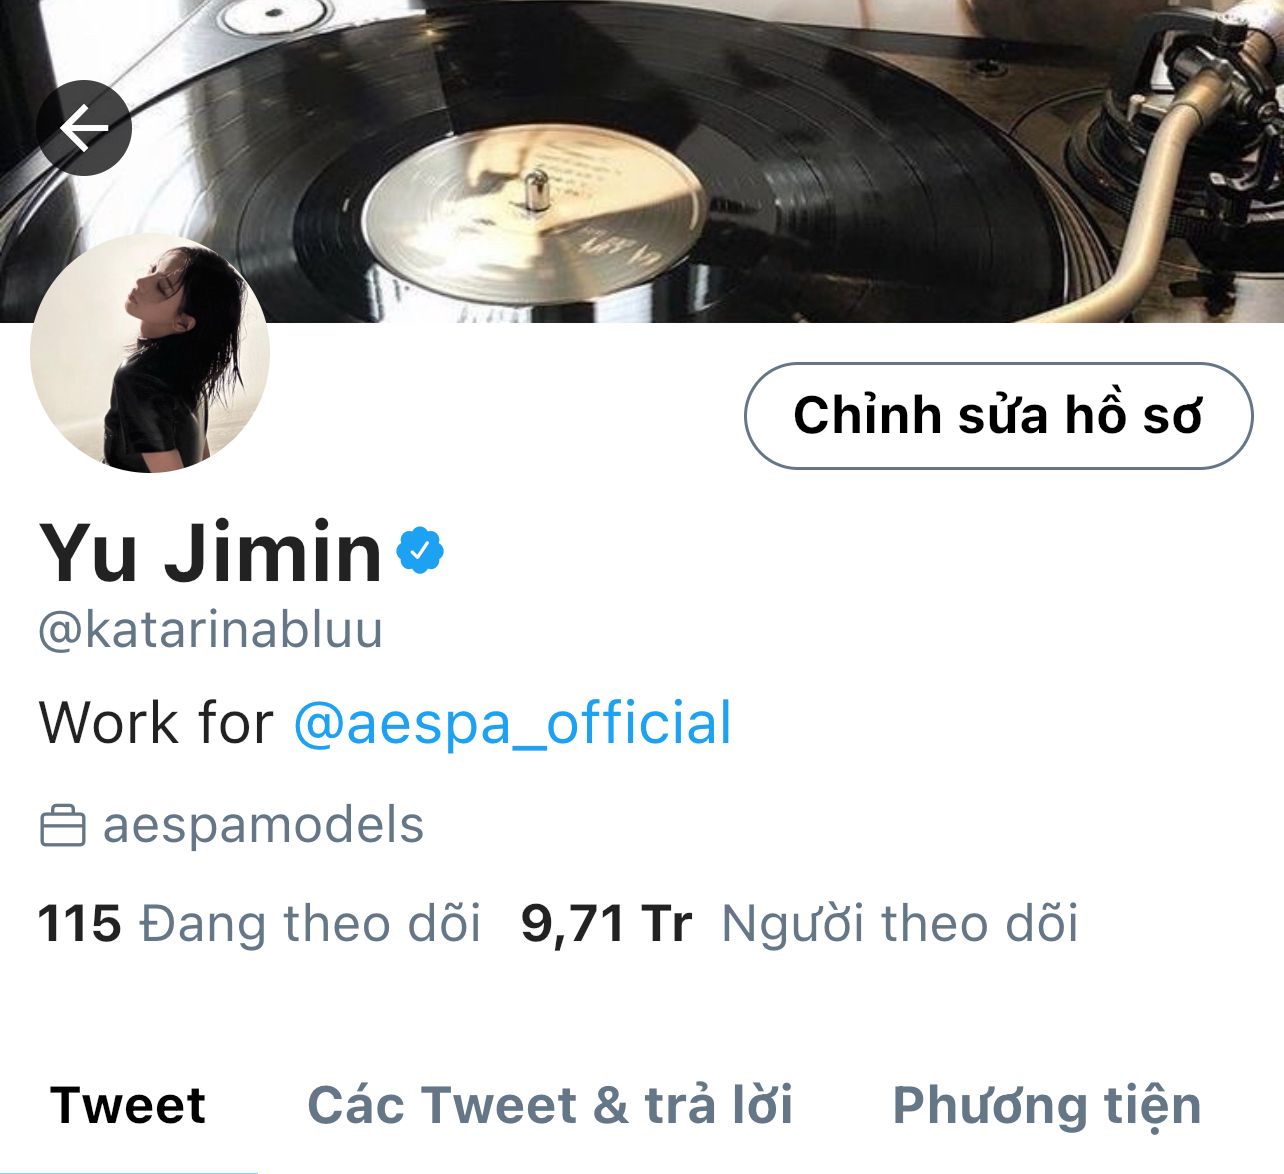View the 9,71 Tr followers count
The image size is (1284, 1174).
tap(606, 923)
